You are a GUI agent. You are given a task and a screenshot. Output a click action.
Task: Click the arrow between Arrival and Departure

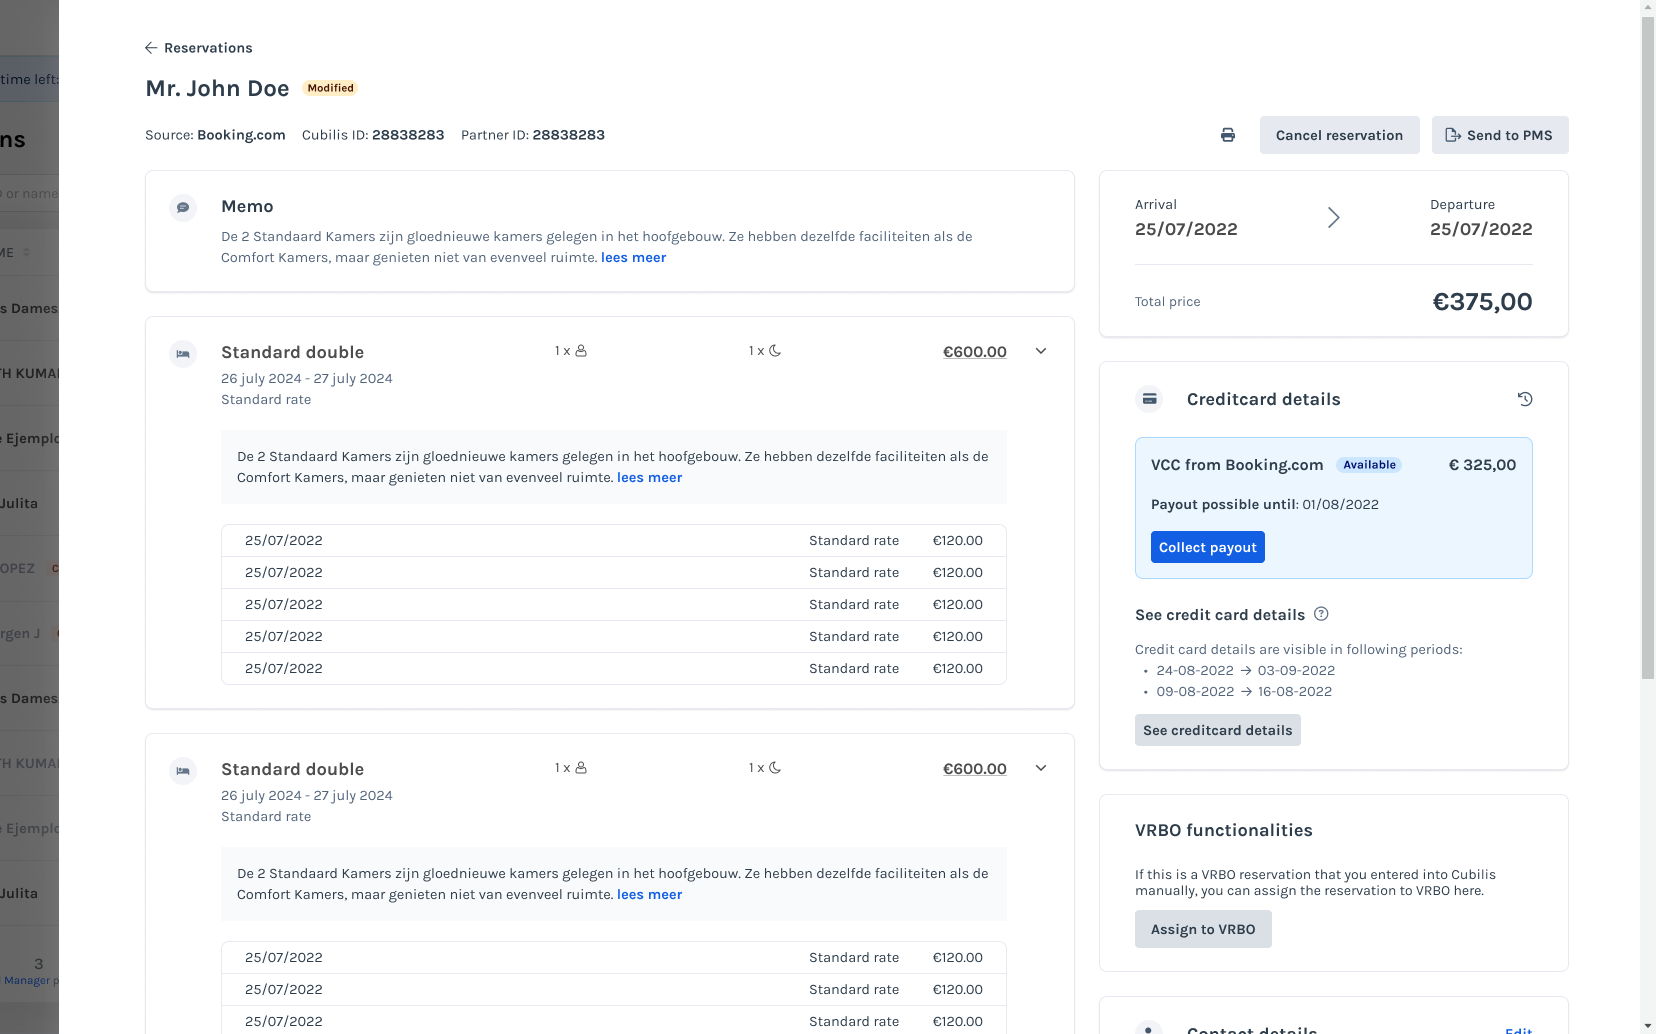tap(1333, 218)
